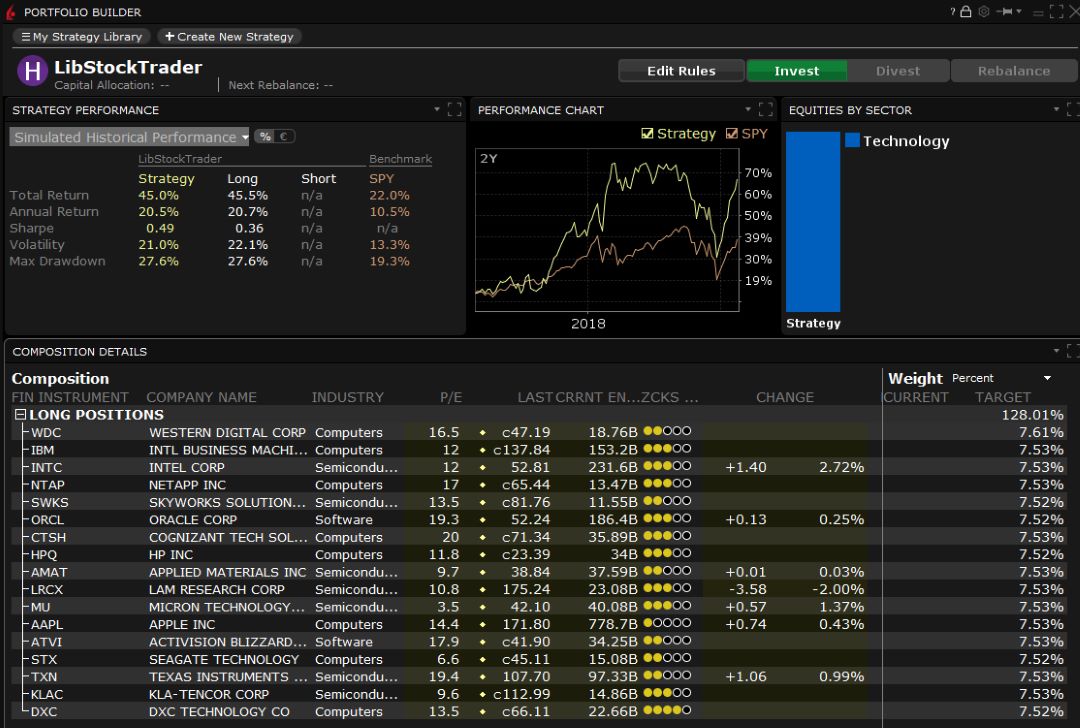The image size is (1080, 728).
Task: Pin the Portfolio Builder window
Action: point(1004,11)
